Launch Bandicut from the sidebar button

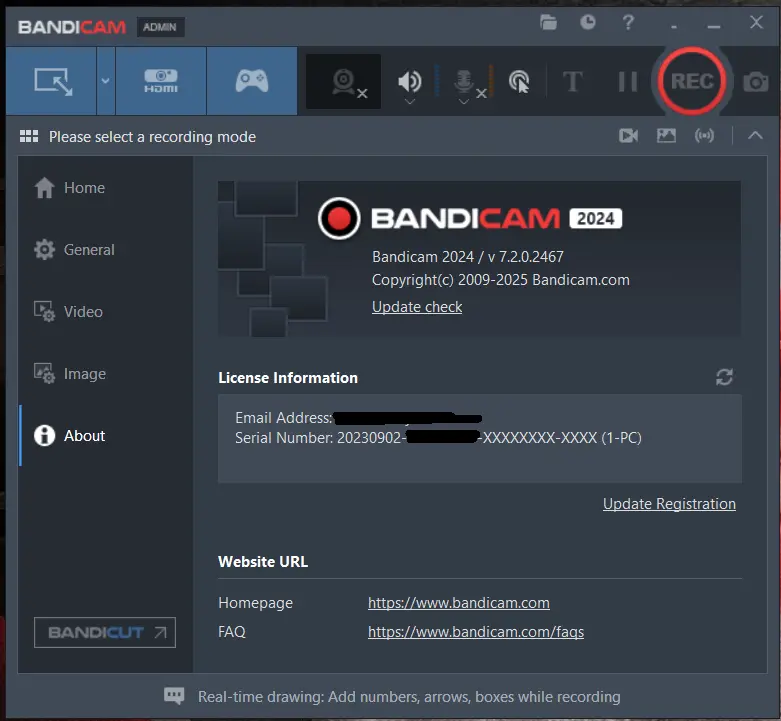coord(105,632)
